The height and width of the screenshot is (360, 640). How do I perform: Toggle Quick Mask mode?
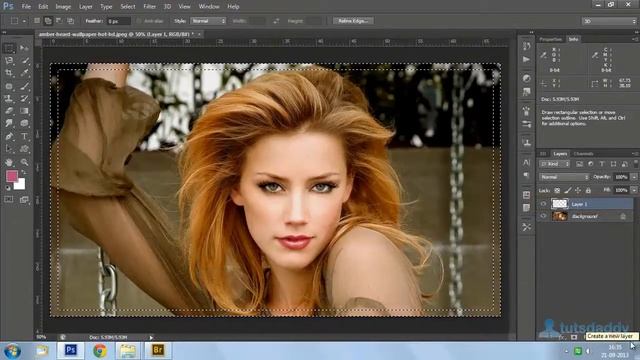tap(9, 200)
